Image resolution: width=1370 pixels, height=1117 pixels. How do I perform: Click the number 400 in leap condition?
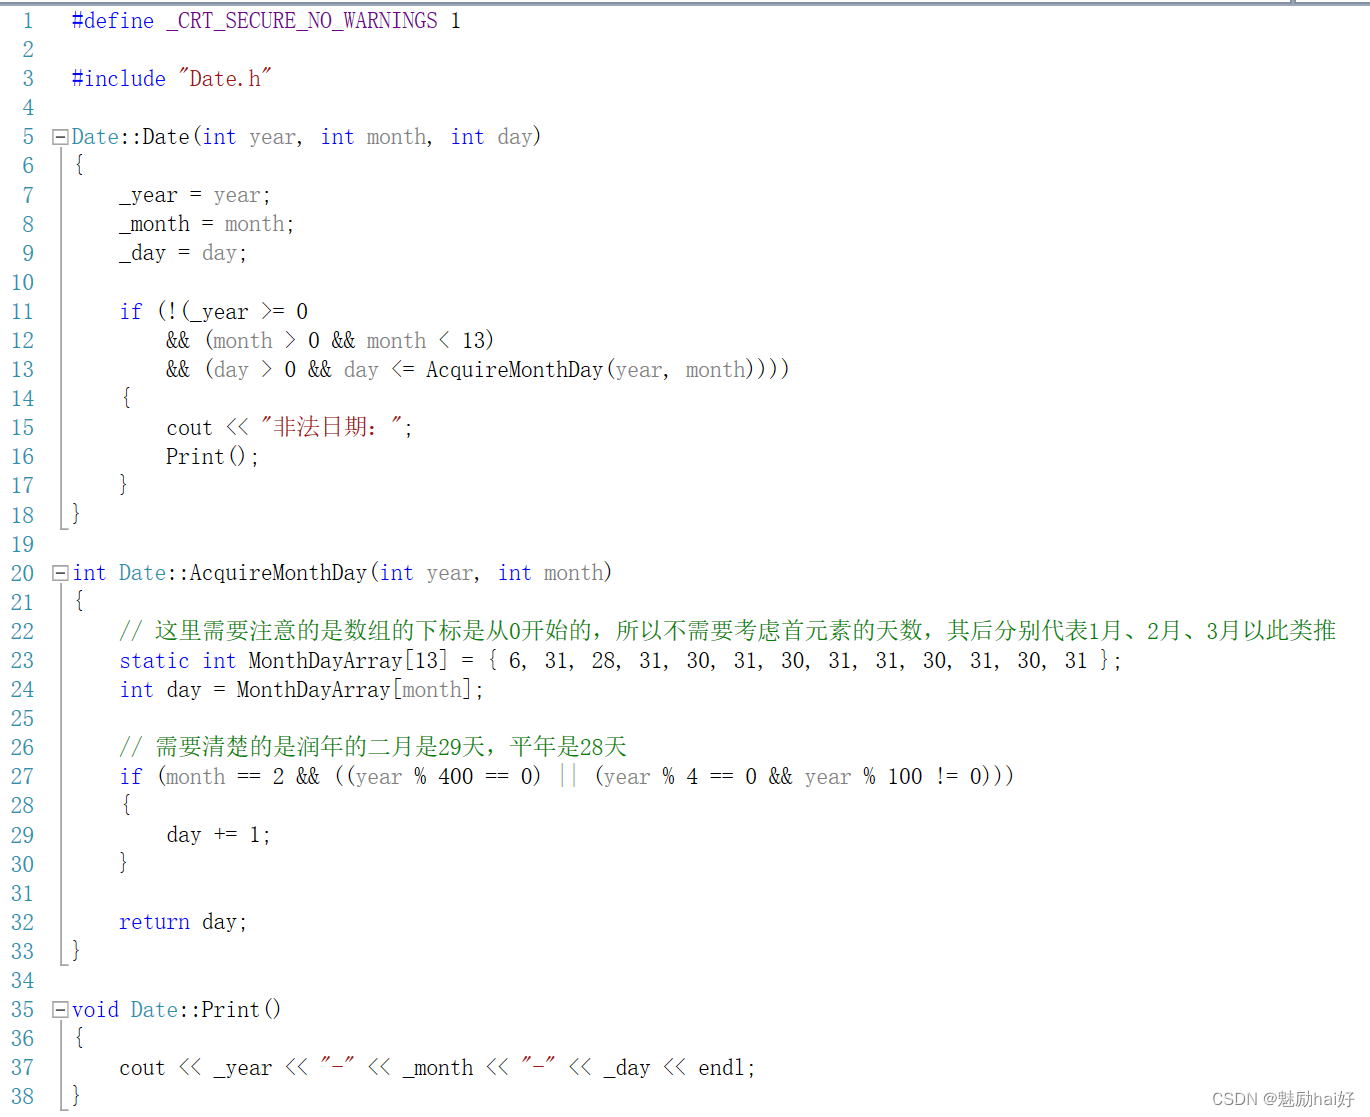click(x=456, y=777)
